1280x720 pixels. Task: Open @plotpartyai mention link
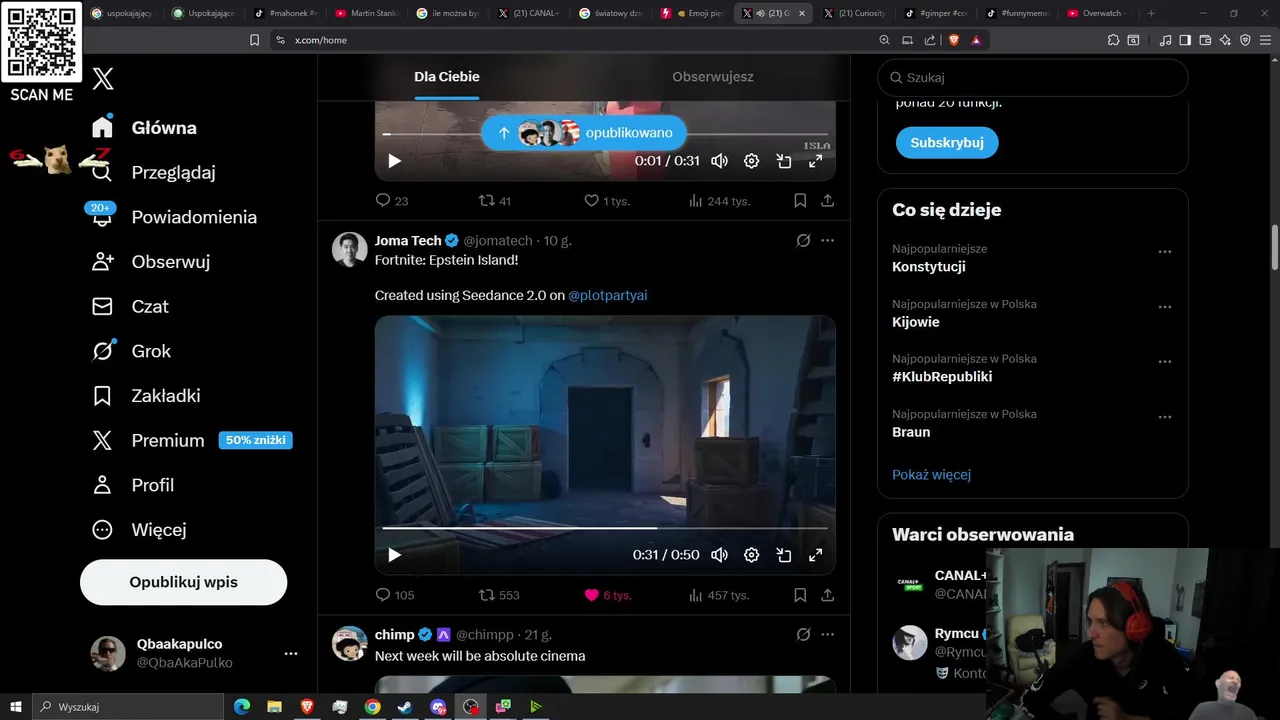(608, 295)
